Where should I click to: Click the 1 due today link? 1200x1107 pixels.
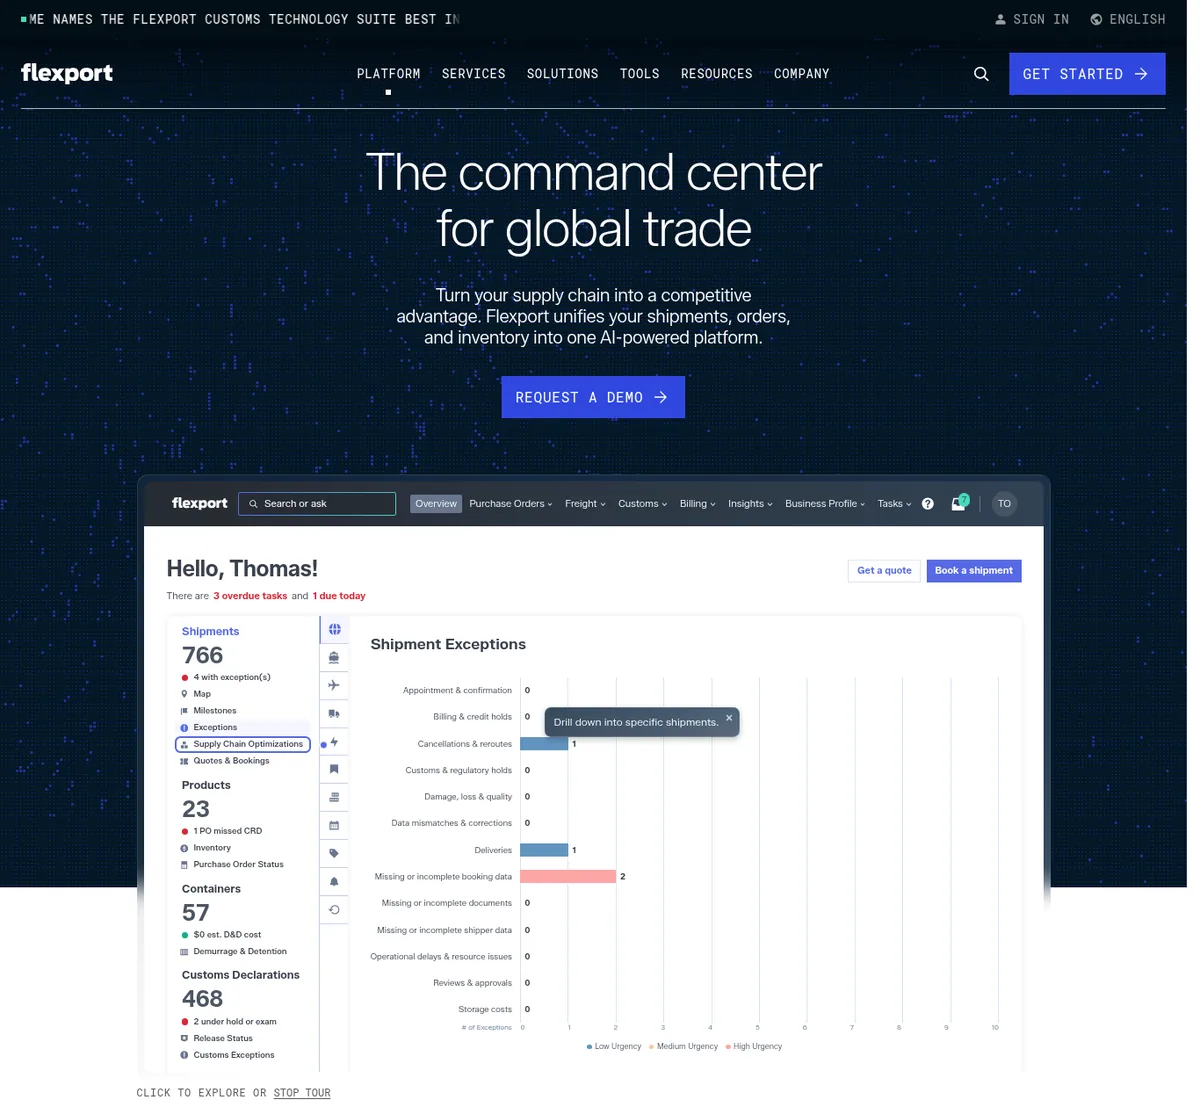click(339, 596)
